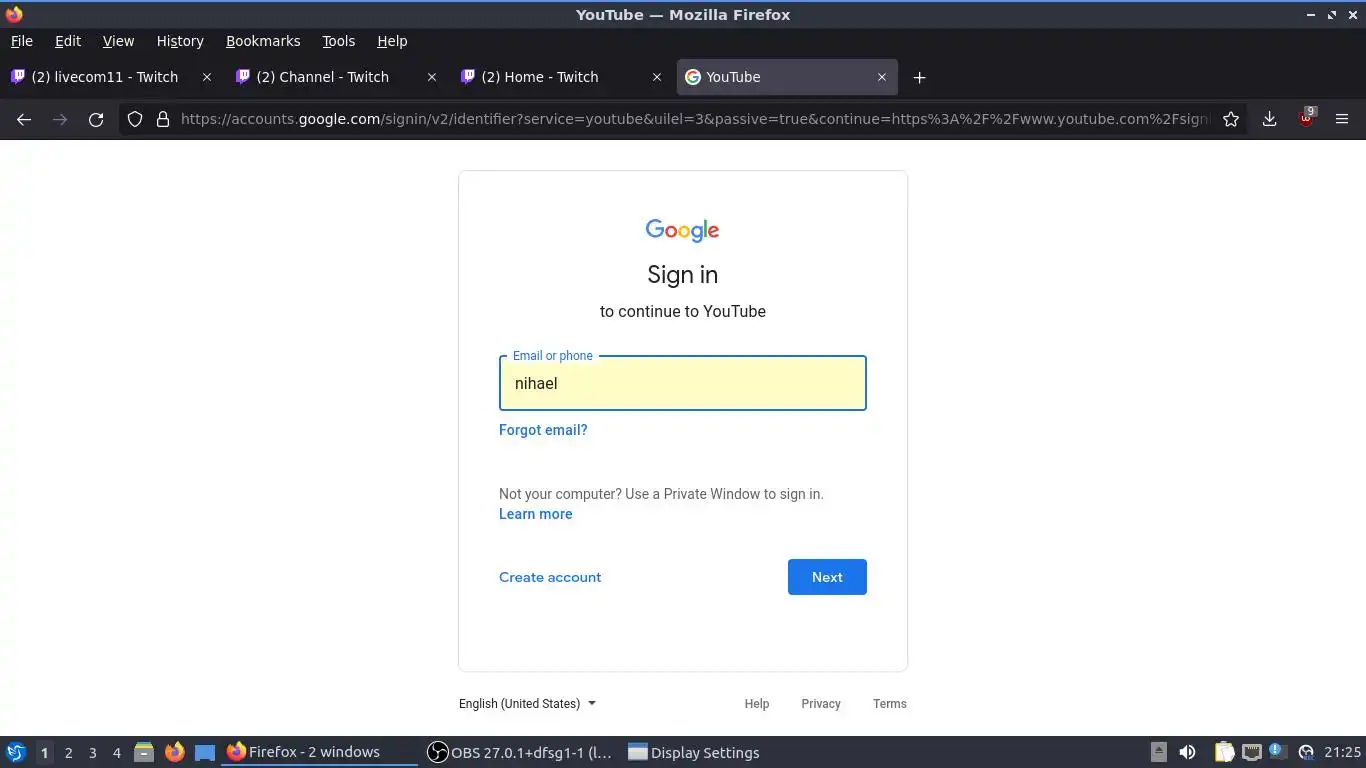Open the footer Help link
Viewport: 1366px width, 768px height.
point(757,704)
